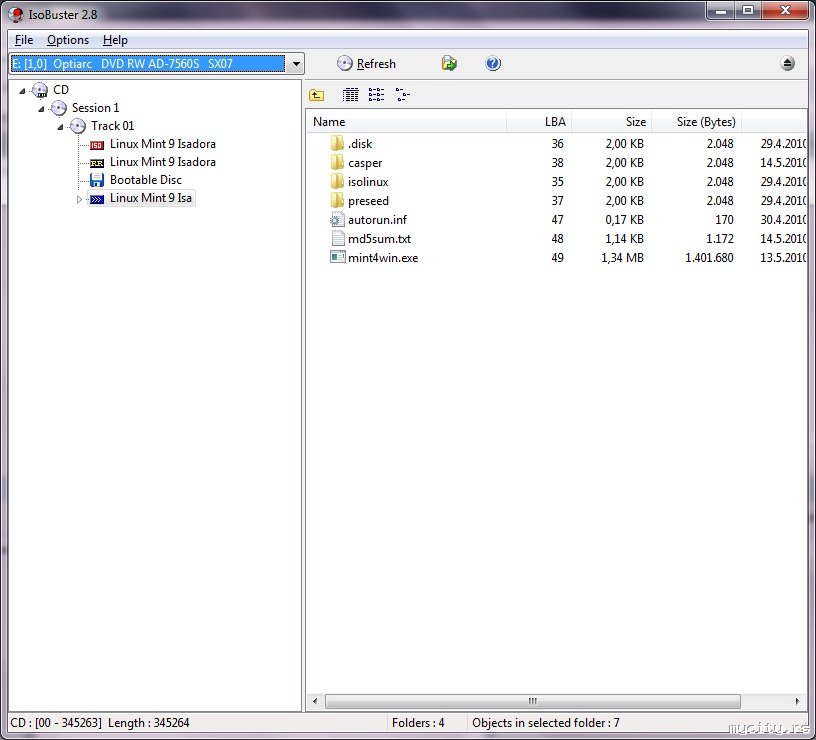Open help via blue question mark icon
Screen dimensions: 816x740
click(x=493, y=63)
